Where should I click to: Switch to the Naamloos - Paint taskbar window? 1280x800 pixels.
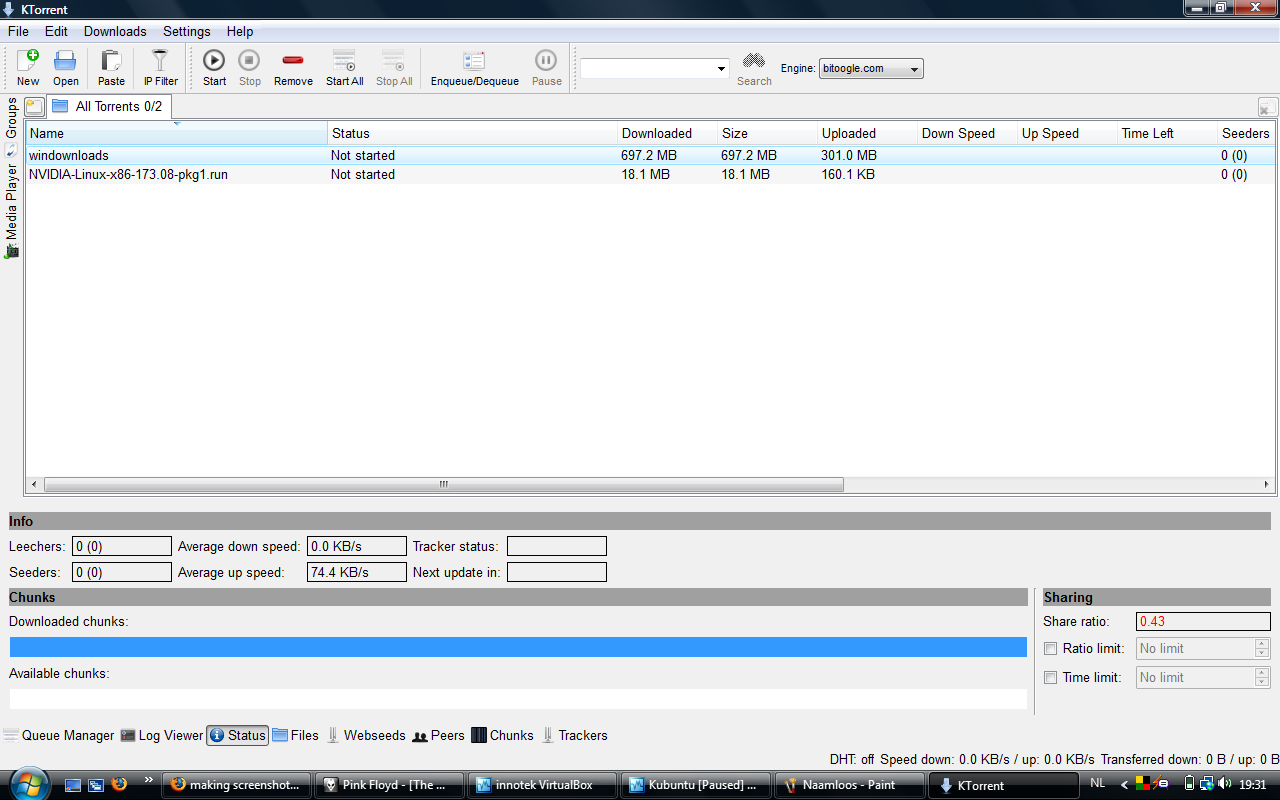point(848,785)
